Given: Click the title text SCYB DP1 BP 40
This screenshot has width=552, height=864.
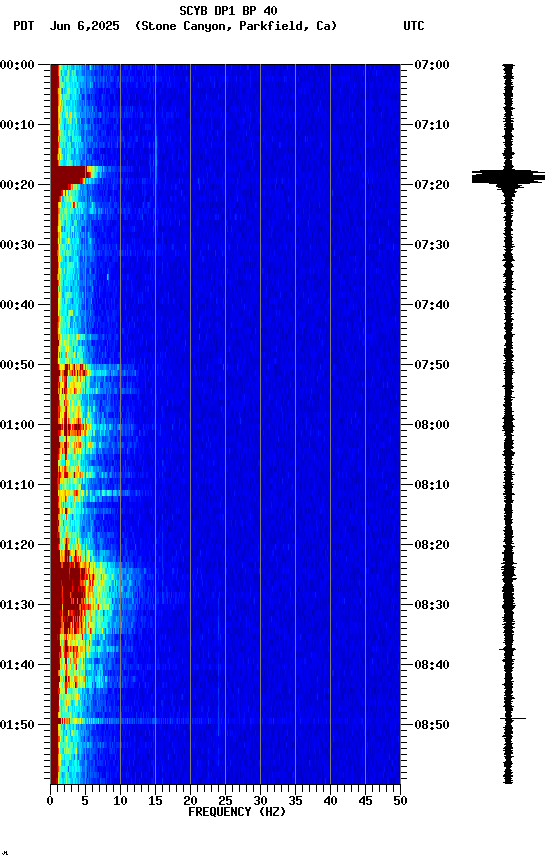Looking at the screenshot, I should point(228,11).
